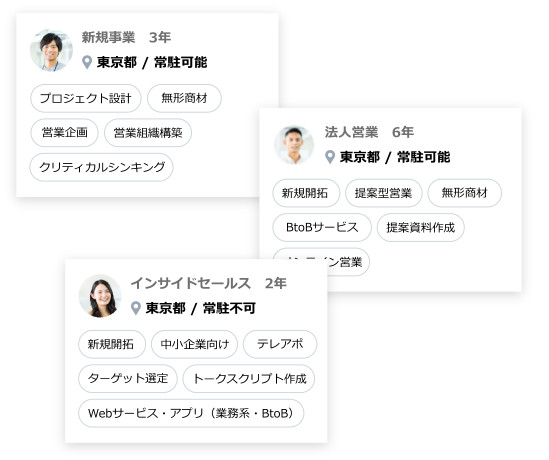Choose the 提案資料作成 tag
Viewport: 549px width, 460px height.
click(421, 228)
